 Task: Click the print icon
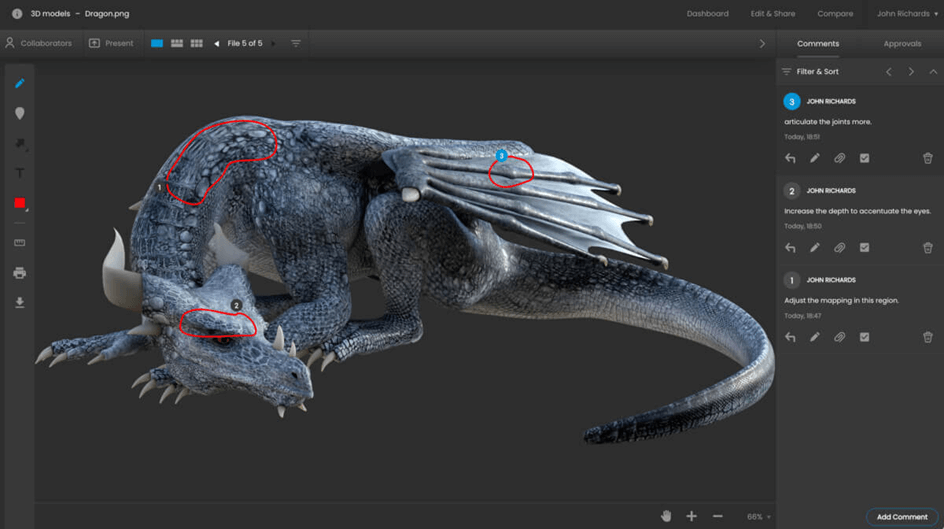(x=20, y=273)
